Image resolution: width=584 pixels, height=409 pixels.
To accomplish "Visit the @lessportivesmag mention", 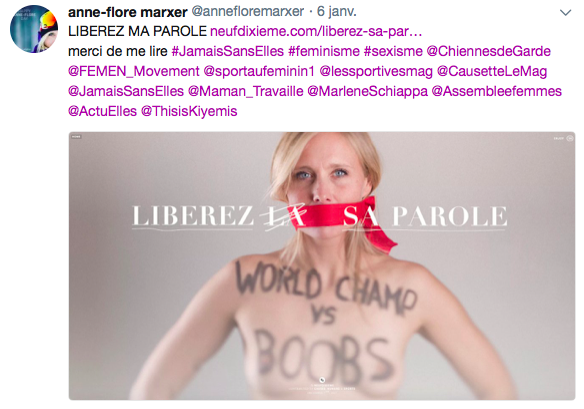I will (x=376, y=71).
